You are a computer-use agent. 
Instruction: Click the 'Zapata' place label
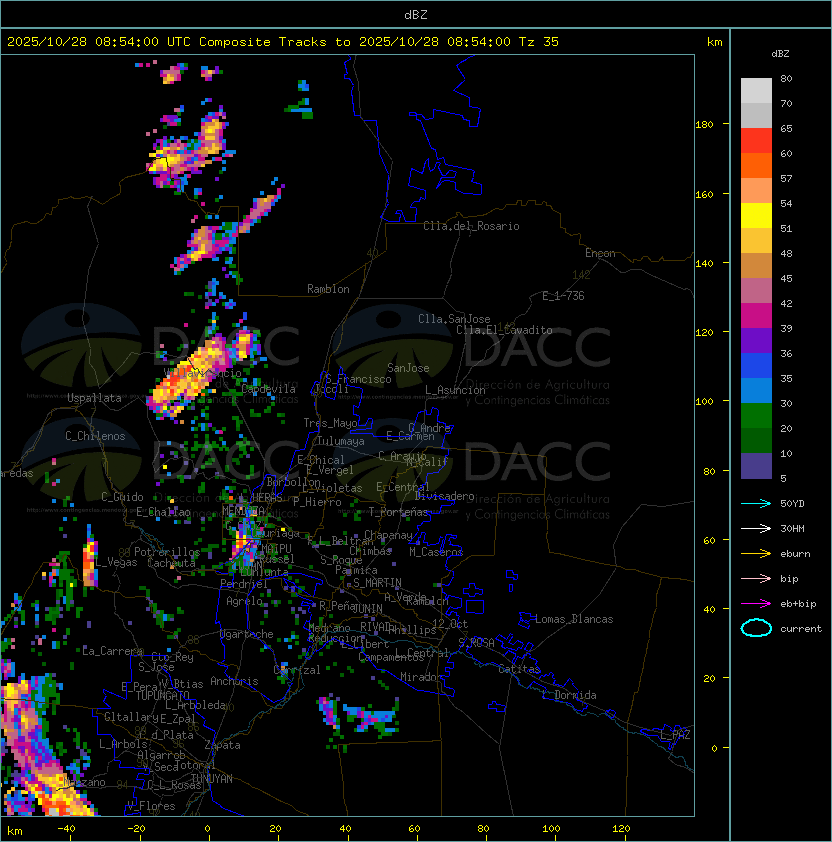[222, 745]
